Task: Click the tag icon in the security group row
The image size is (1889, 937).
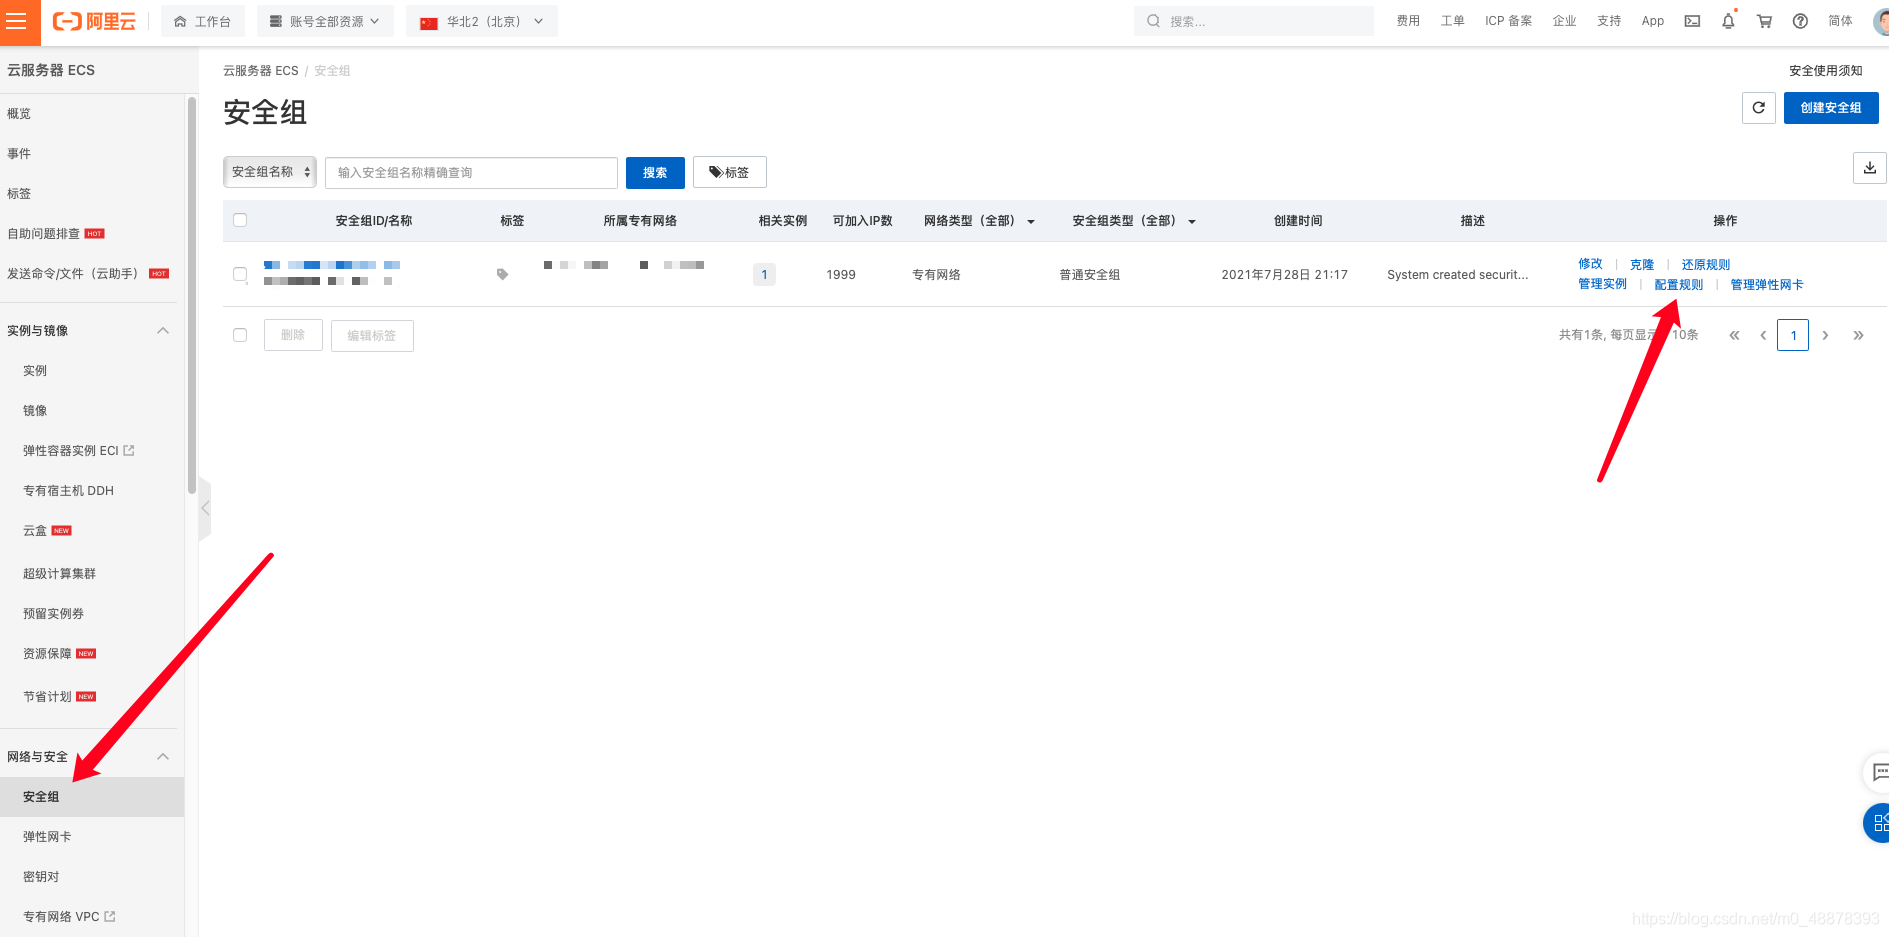Action: coord(502,273)
